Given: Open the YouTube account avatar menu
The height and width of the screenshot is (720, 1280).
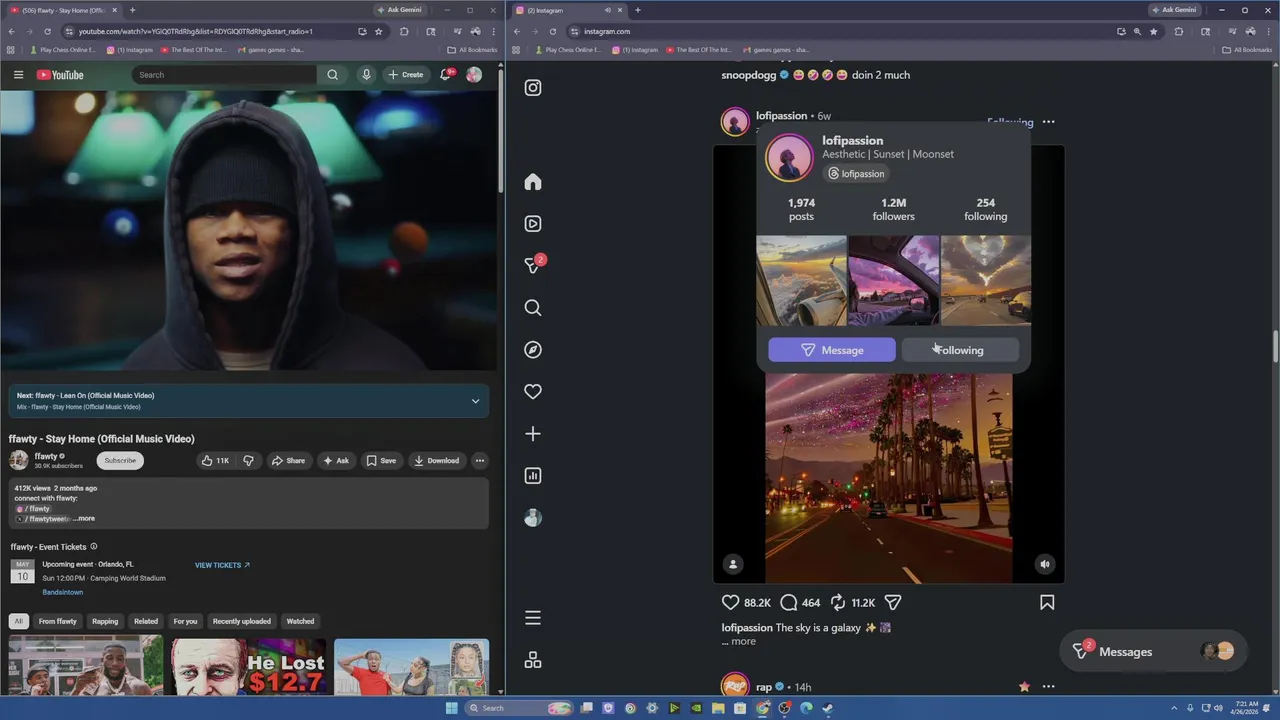Looking at the screenshot, I should [x=474, y=75].
